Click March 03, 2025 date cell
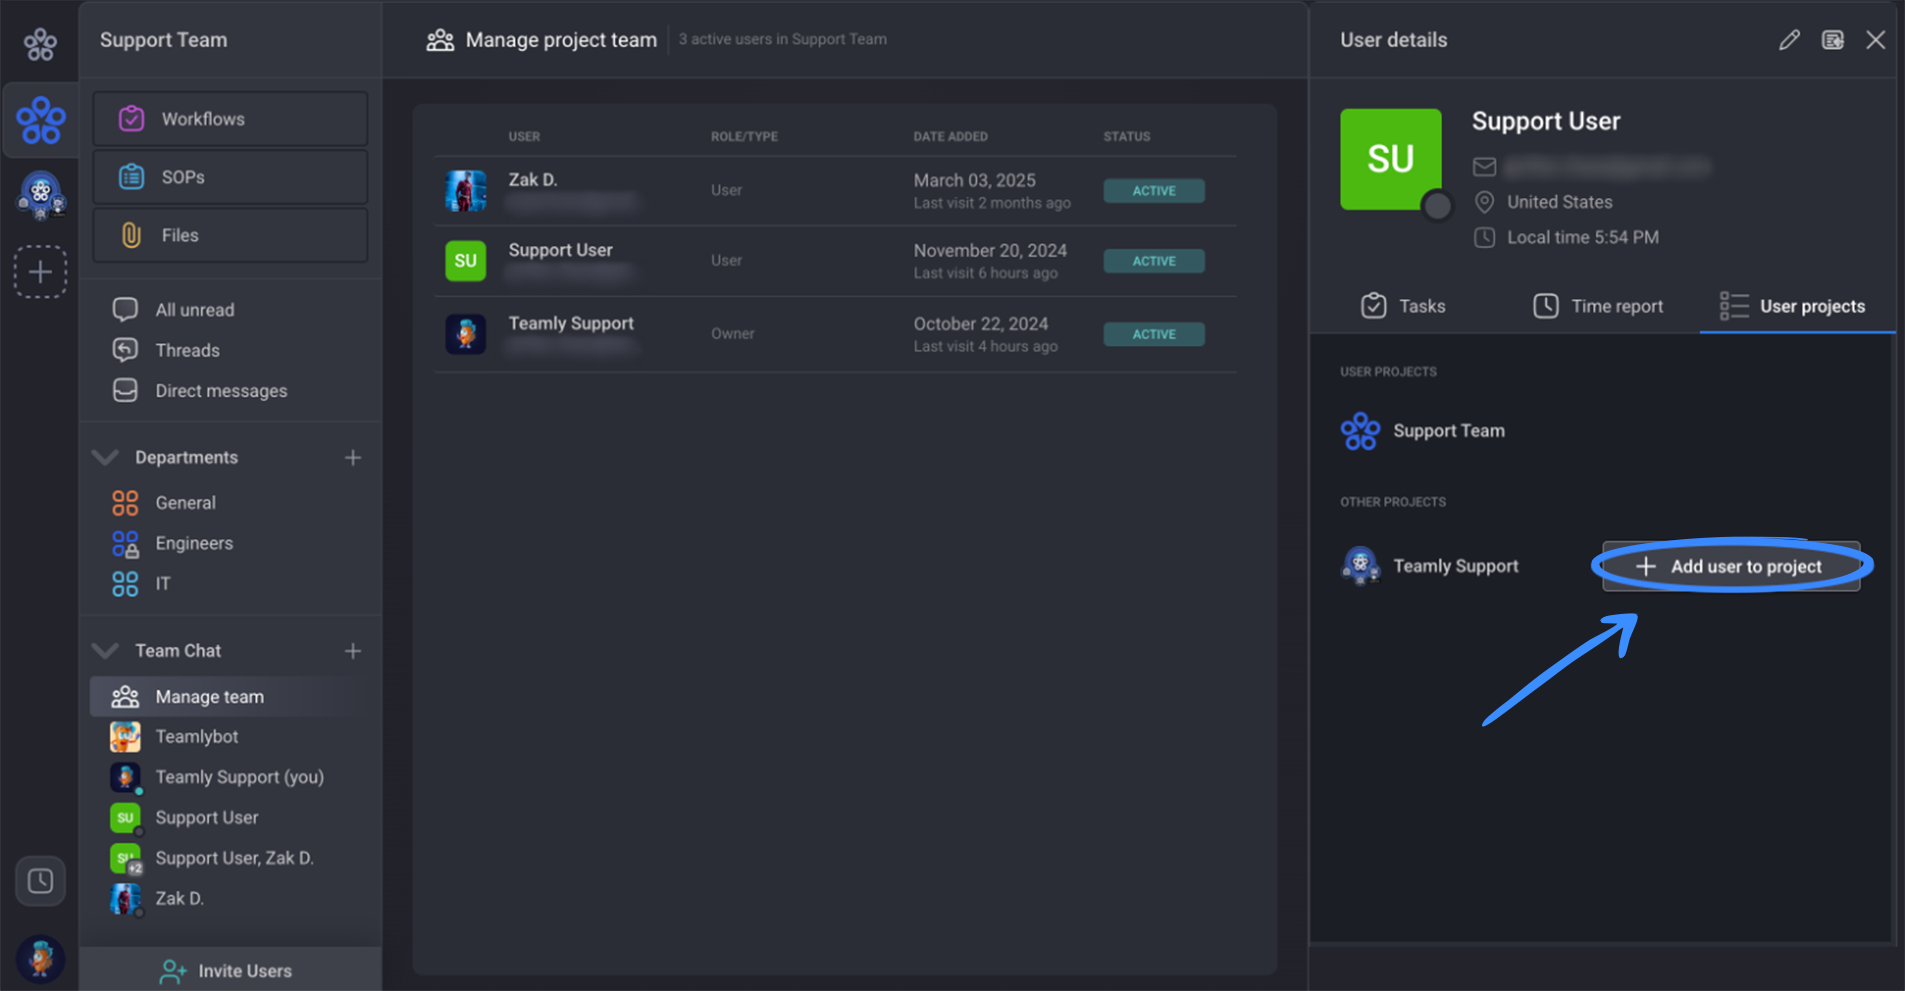1905x991 pixels. [974, 180]
